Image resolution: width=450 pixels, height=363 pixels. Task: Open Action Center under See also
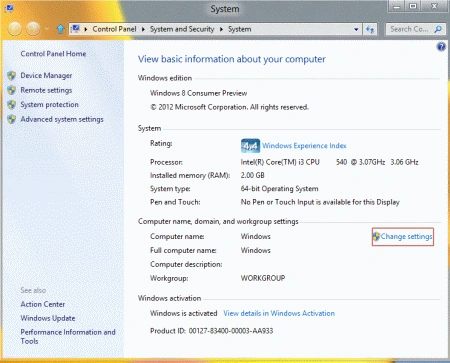pyautogui.click(x=43, y=304)
